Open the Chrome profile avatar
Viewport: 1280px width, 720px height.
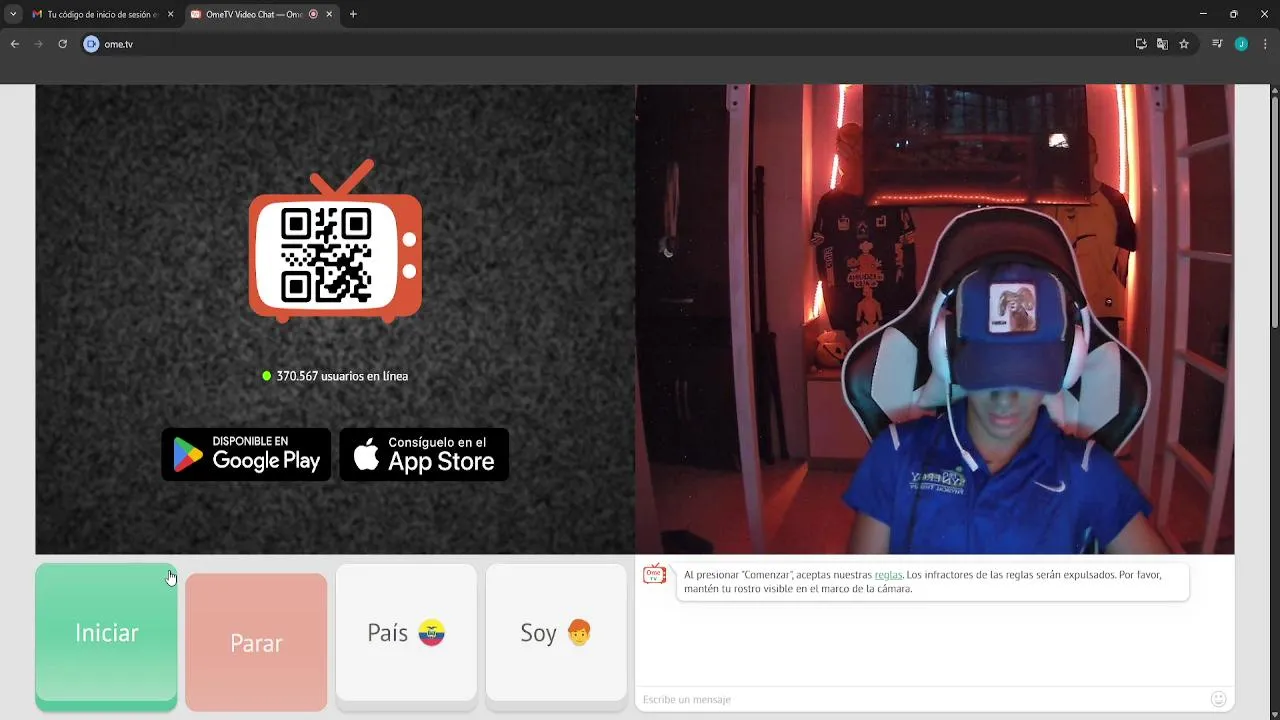pos(1241,44)
